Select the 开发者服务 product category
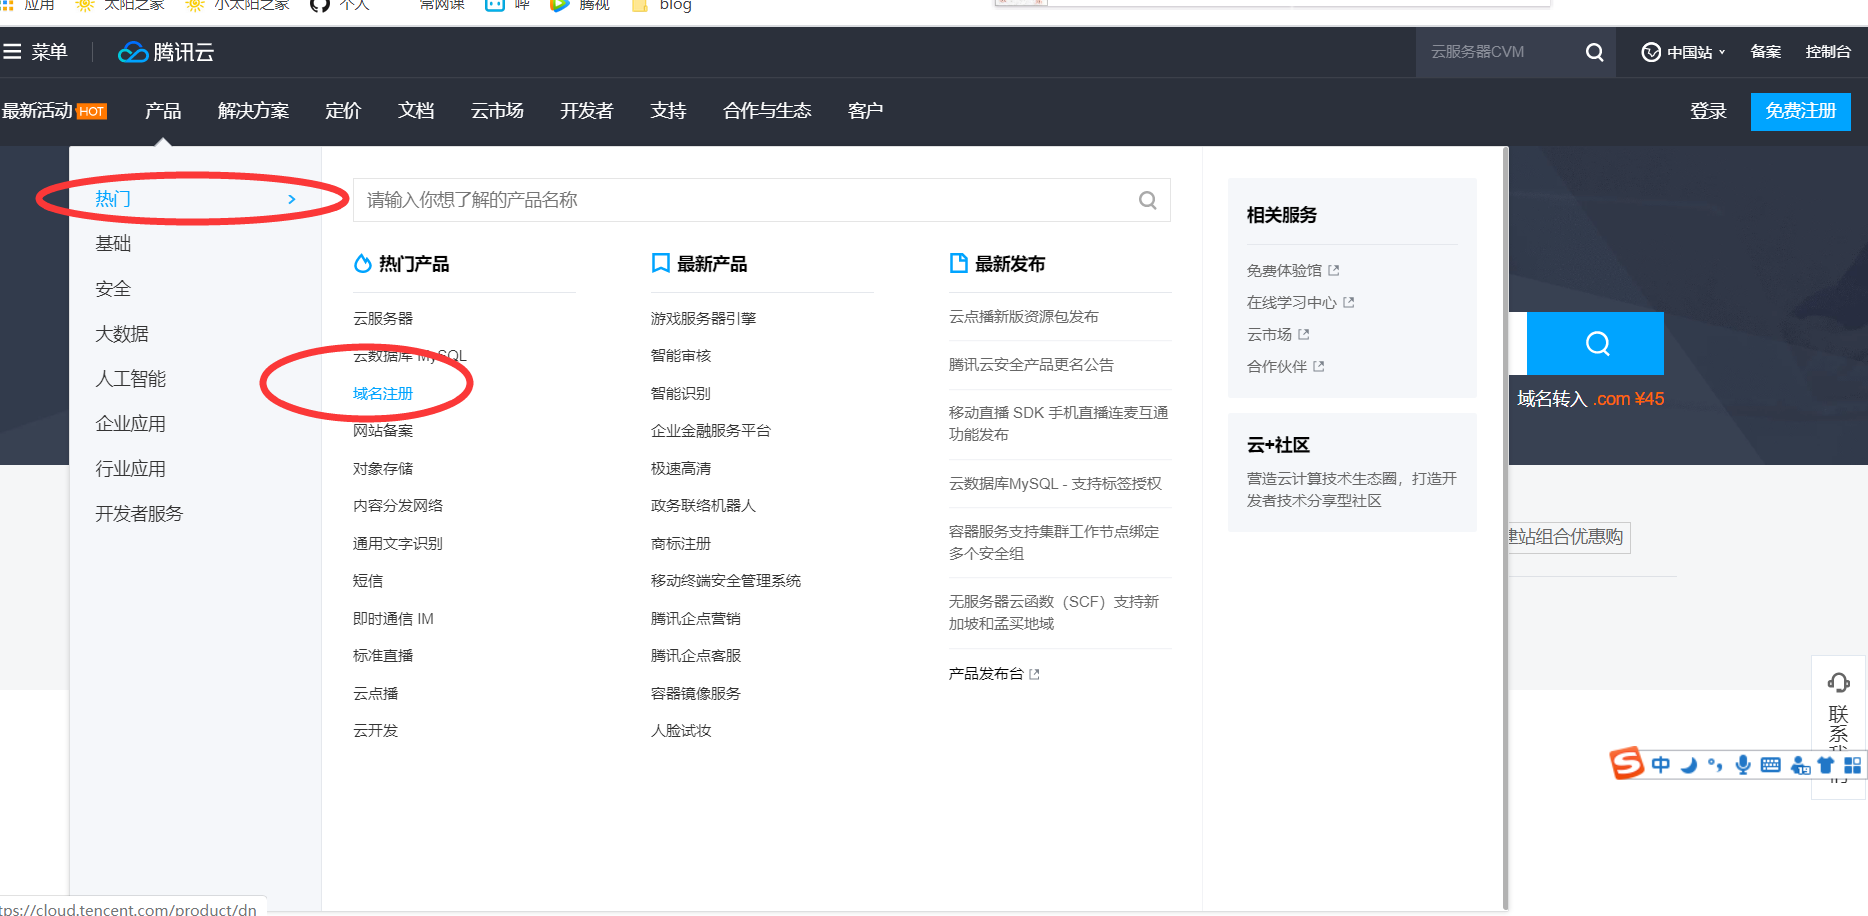 click(x=139, y=513)
